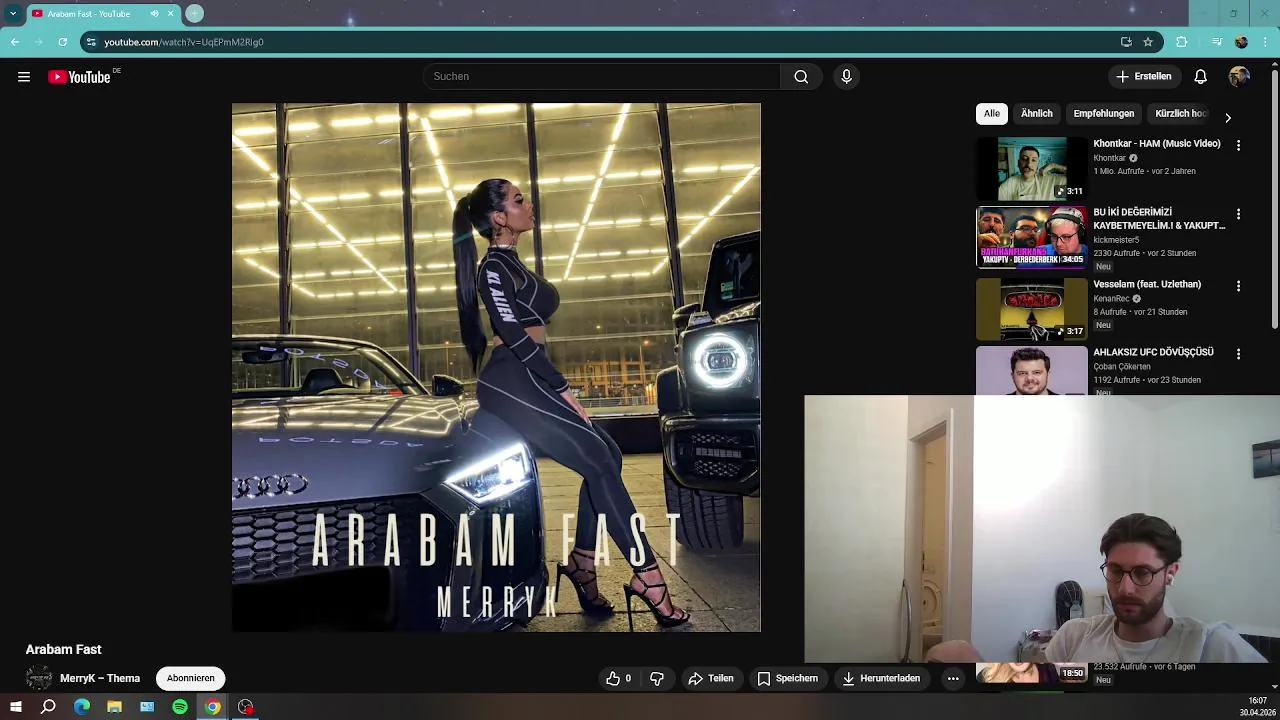The height and width of the screenshot is (720, 1280).
Task: Close the Arabam Fast tab
Action: (171, 14)
